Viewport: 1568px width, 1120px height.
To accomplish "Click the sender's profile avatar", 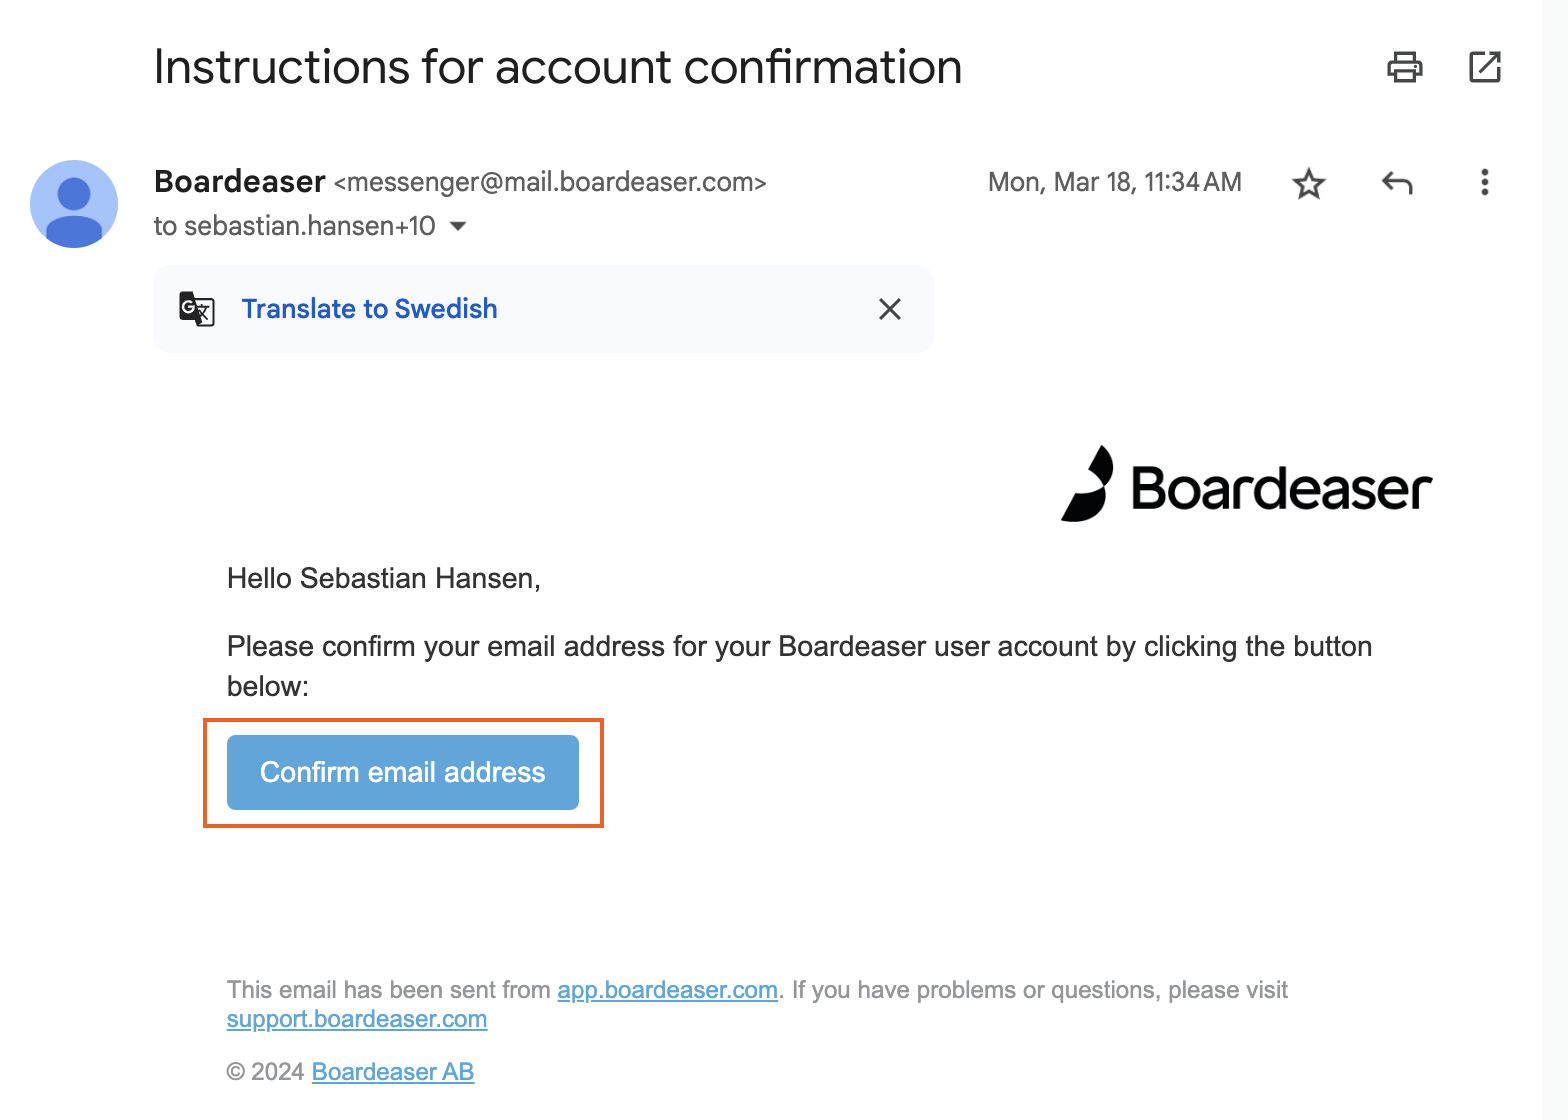I will point(74,204).
